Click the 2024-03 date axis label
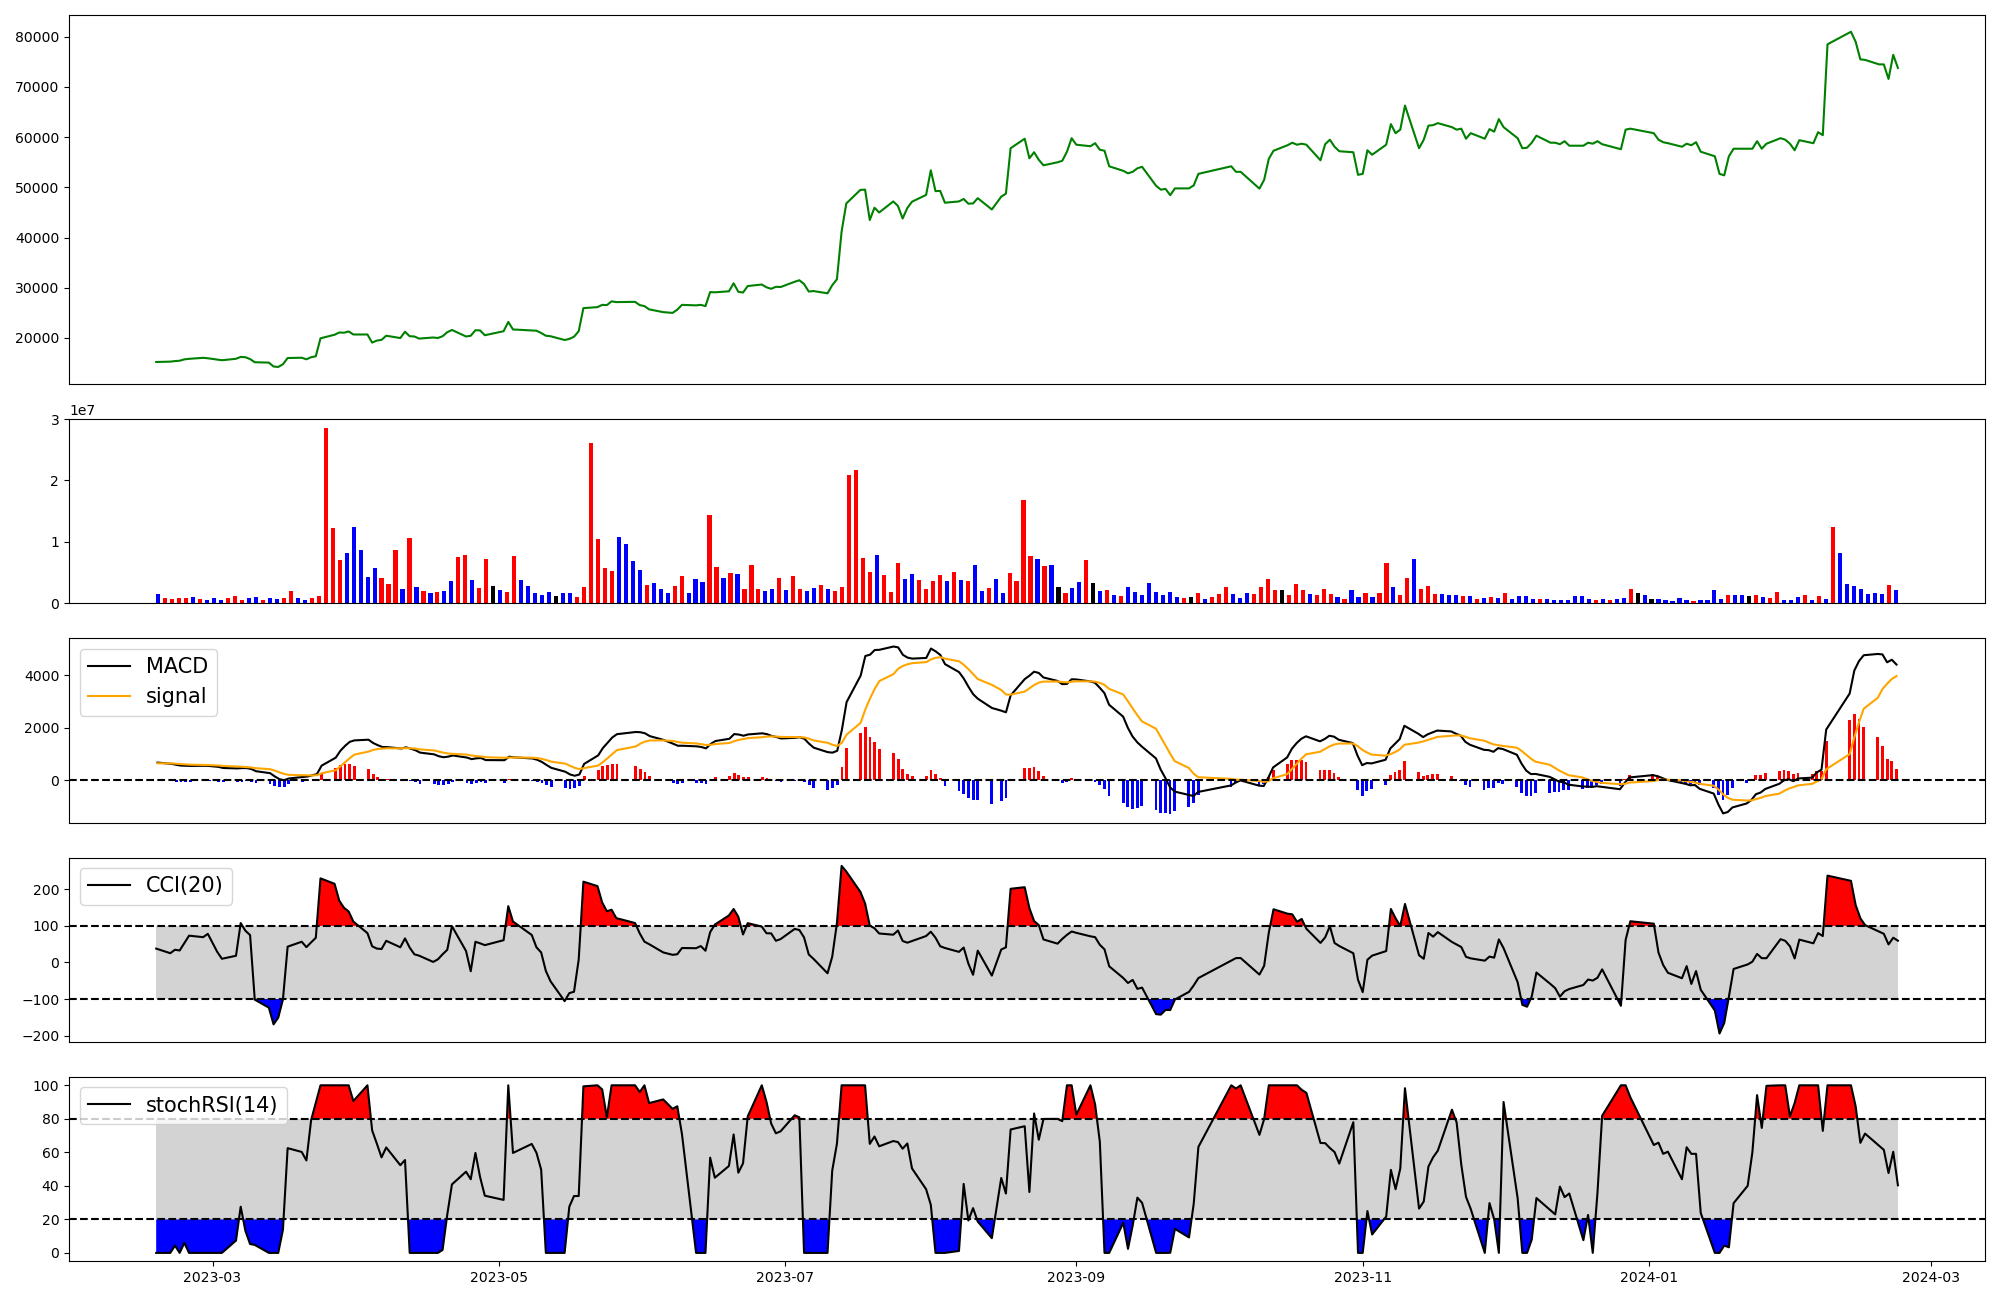 coord(1930,1277)
